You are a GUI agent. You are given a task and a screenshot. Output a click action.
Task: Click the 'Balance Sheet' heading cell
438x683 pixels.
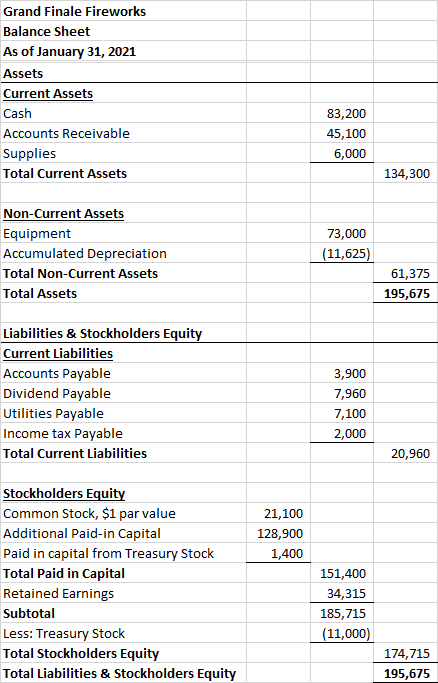coord(123,31)
